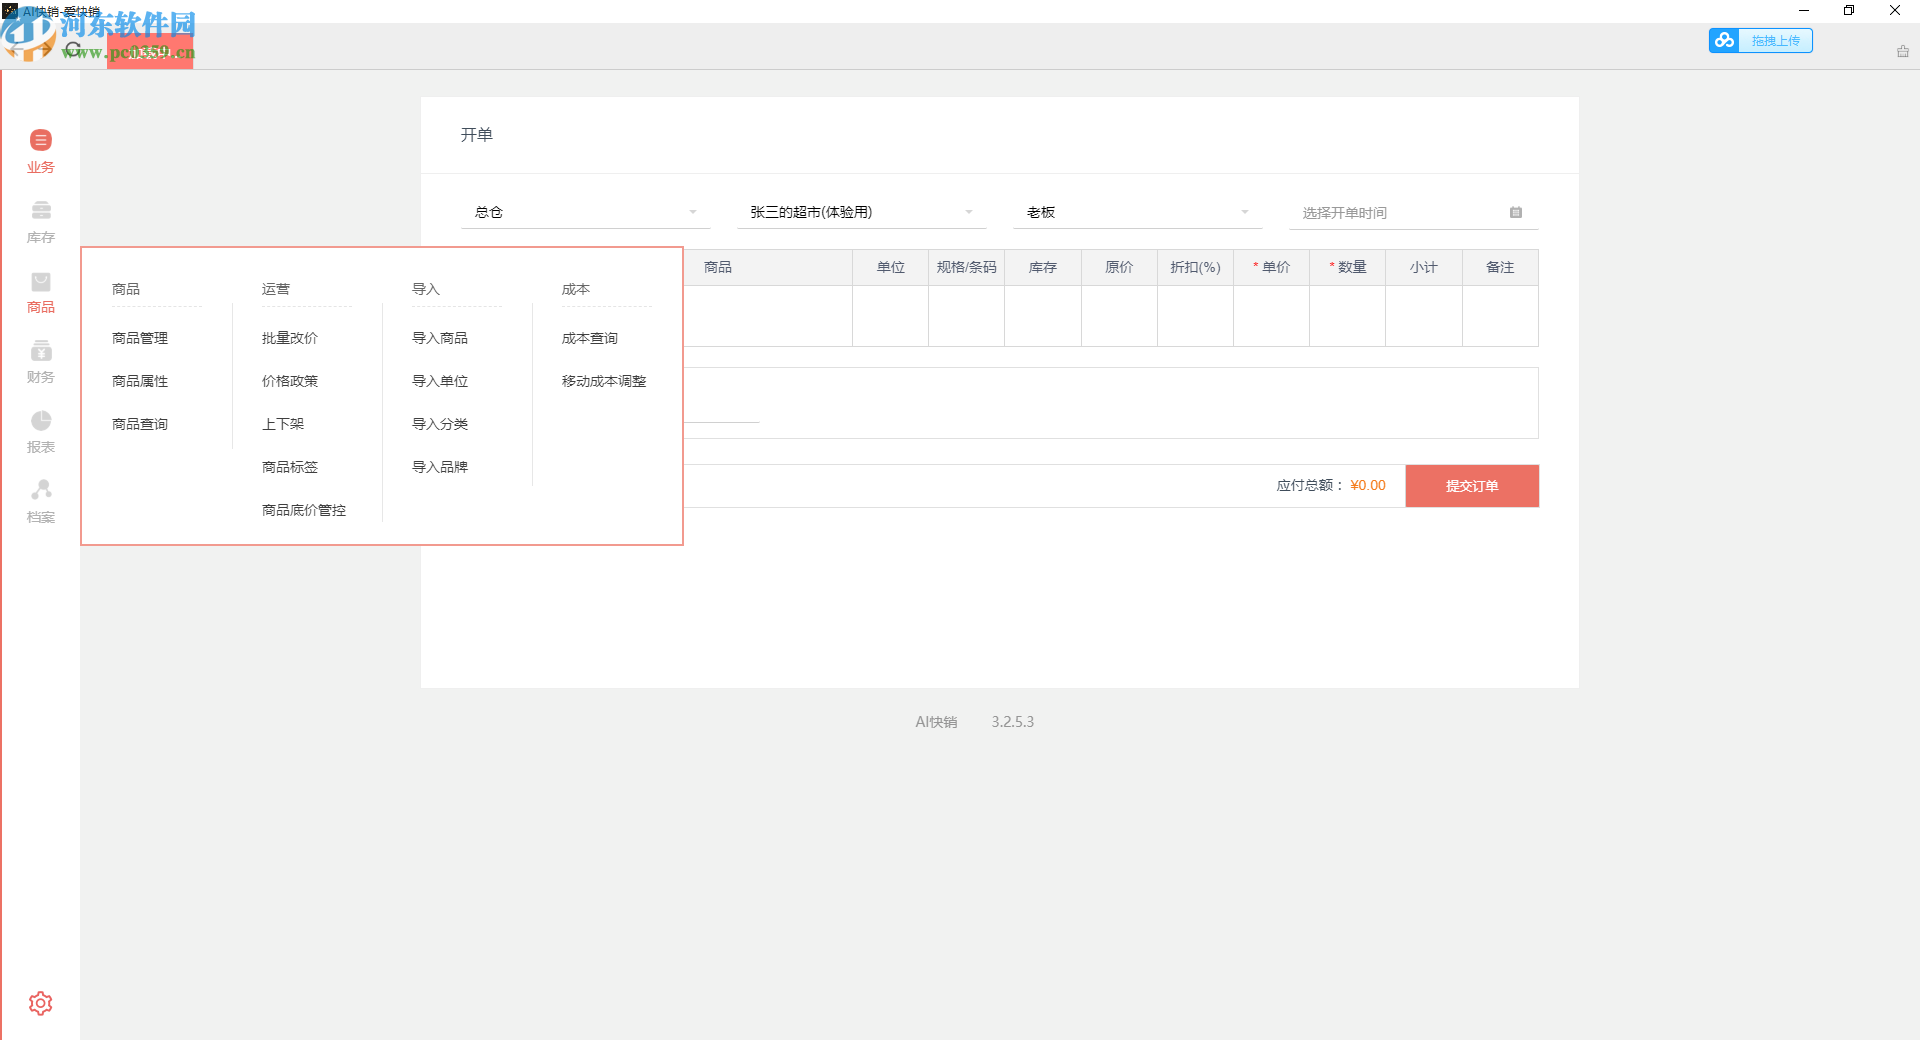
Task: Open settings gear at sidebar bottom
Action: tap(40, 1003)
